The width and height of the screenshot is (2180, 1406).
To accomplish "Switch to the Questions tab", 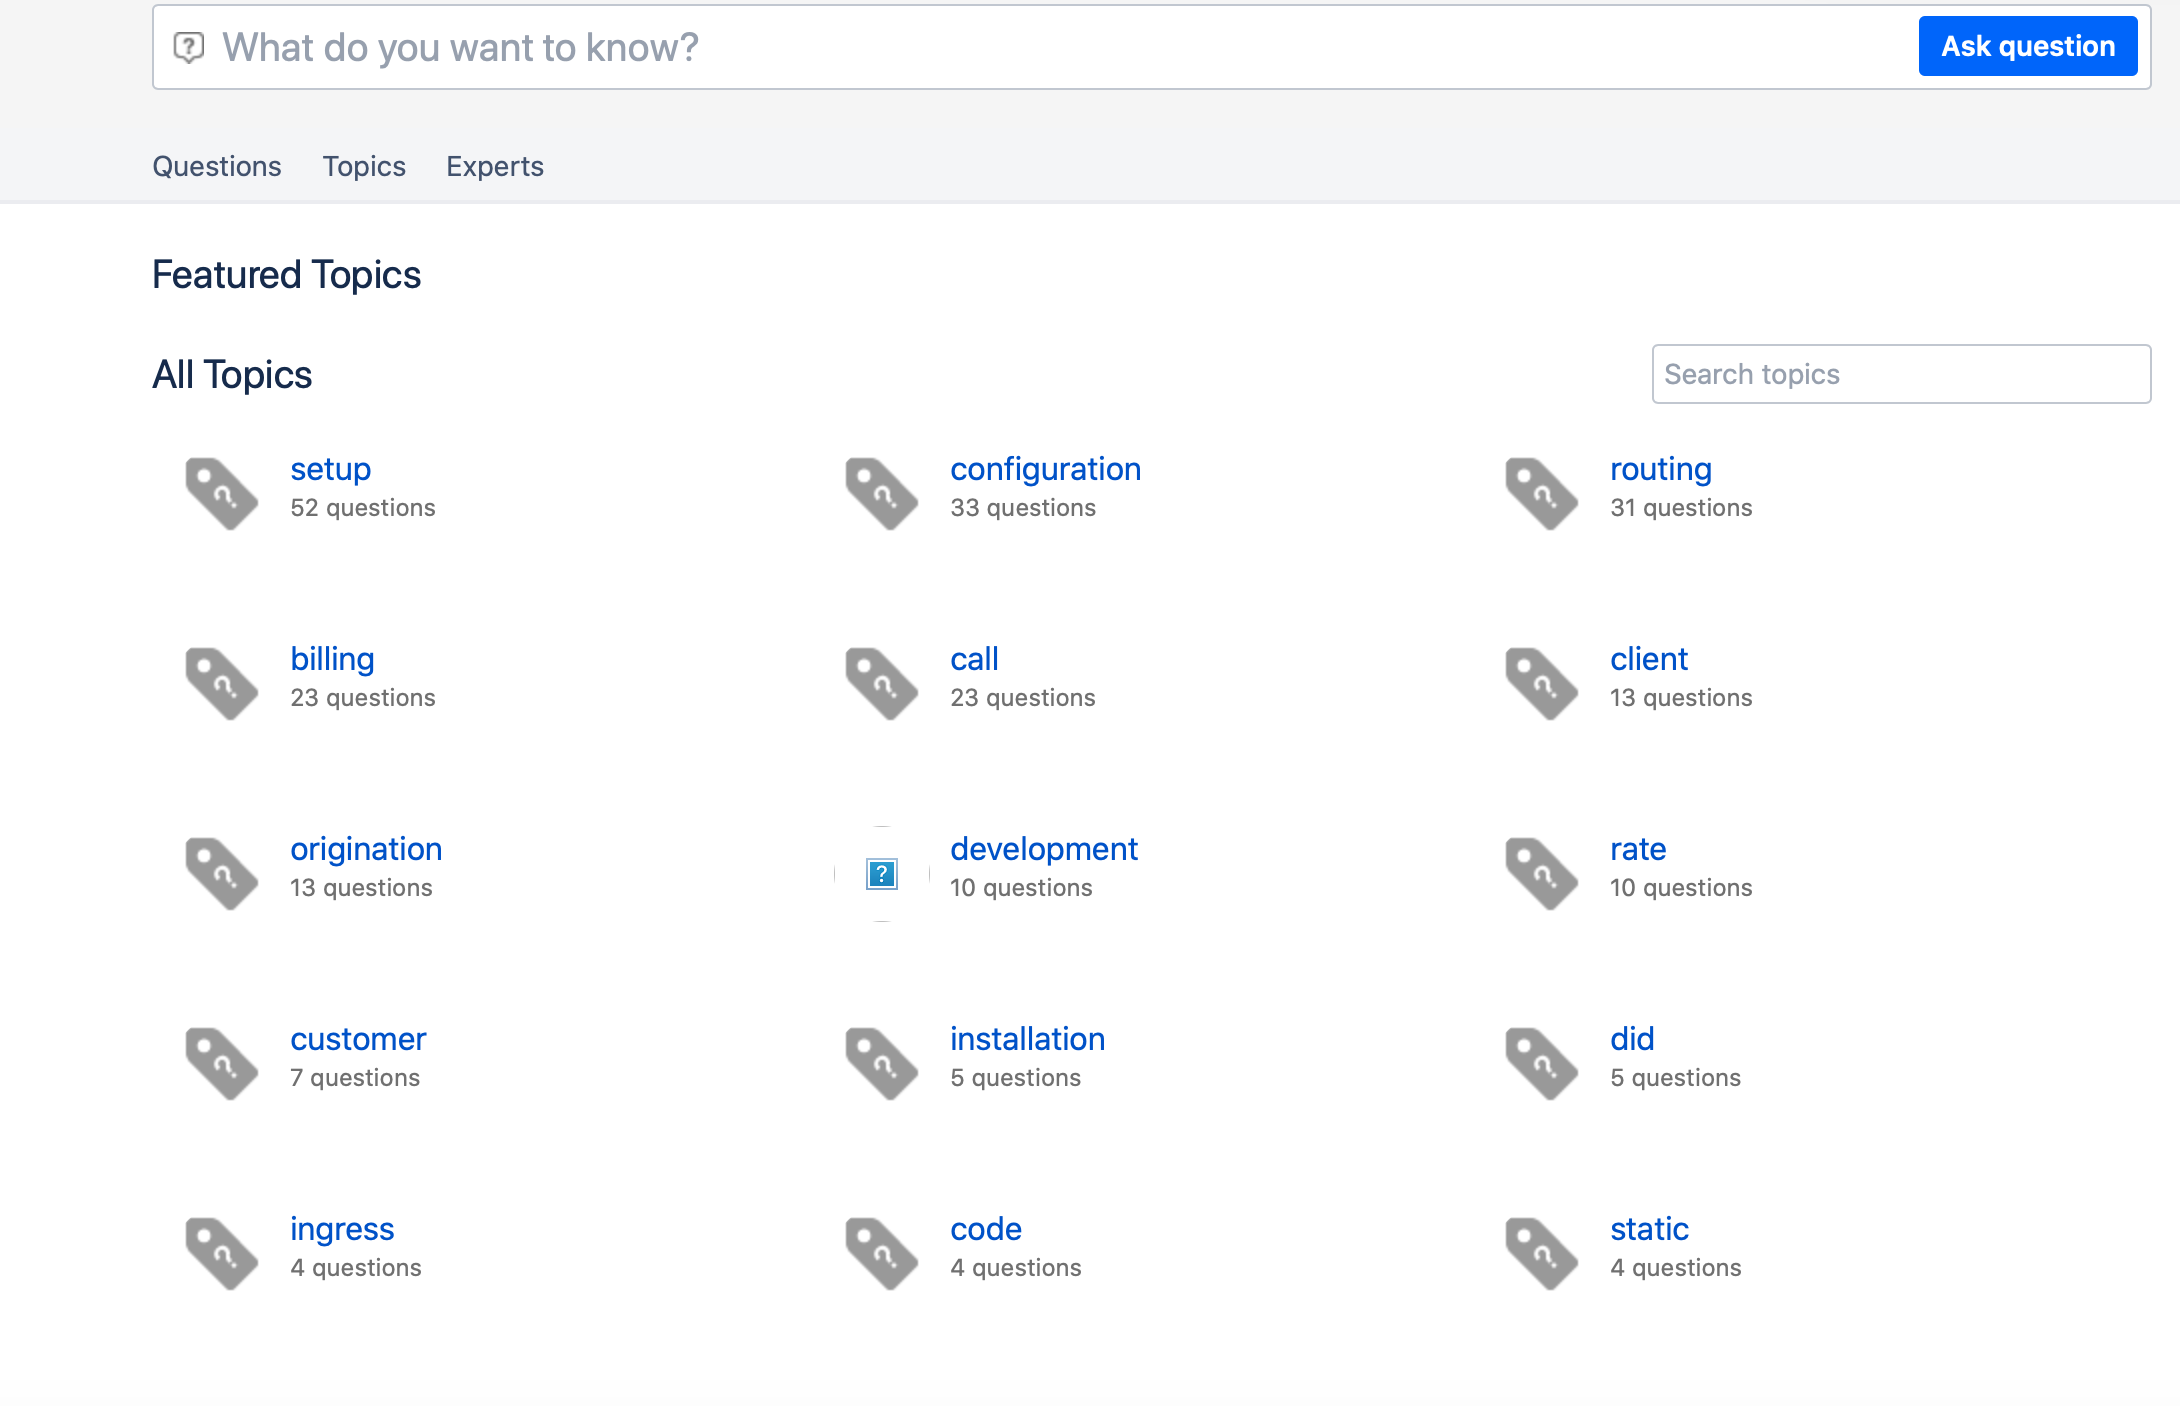I will click(x=217, y=166).
